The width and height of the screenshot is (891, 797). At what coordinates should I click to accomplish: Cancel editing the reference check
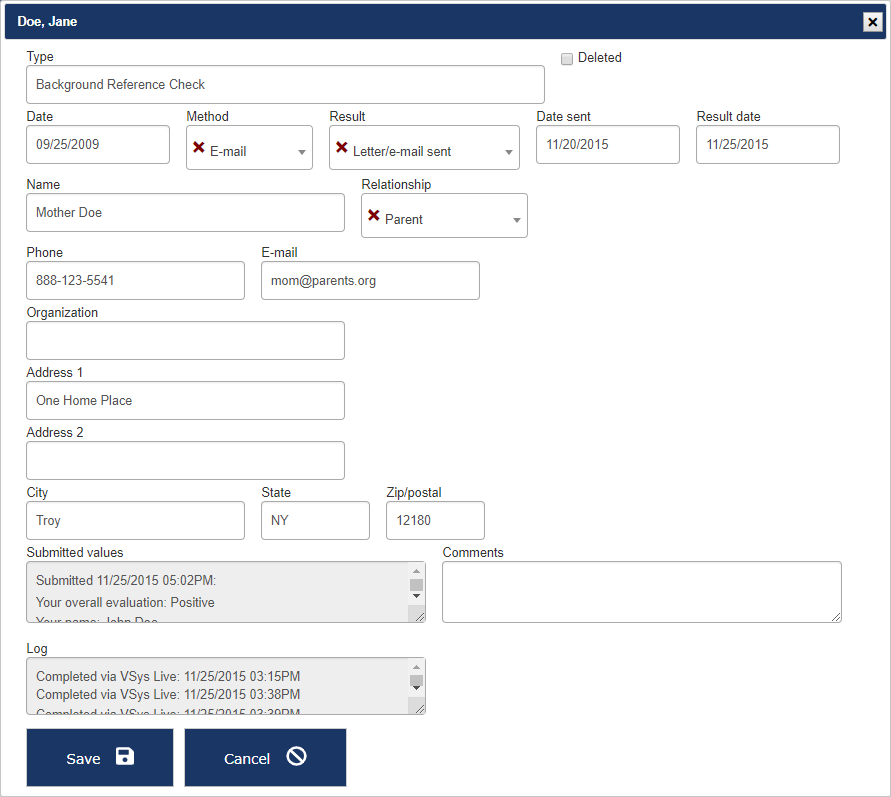coord(265,758)
